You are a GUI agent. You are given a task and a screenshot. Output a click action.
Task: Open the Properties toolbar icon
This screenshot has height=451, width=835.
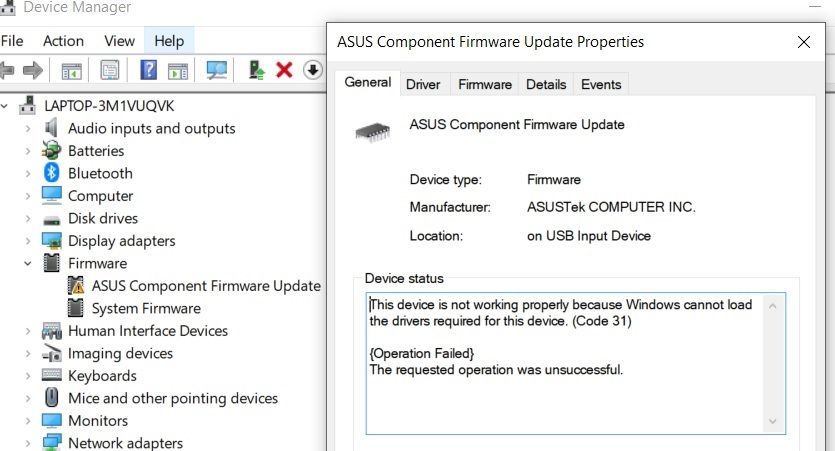(x=110, y=70)
